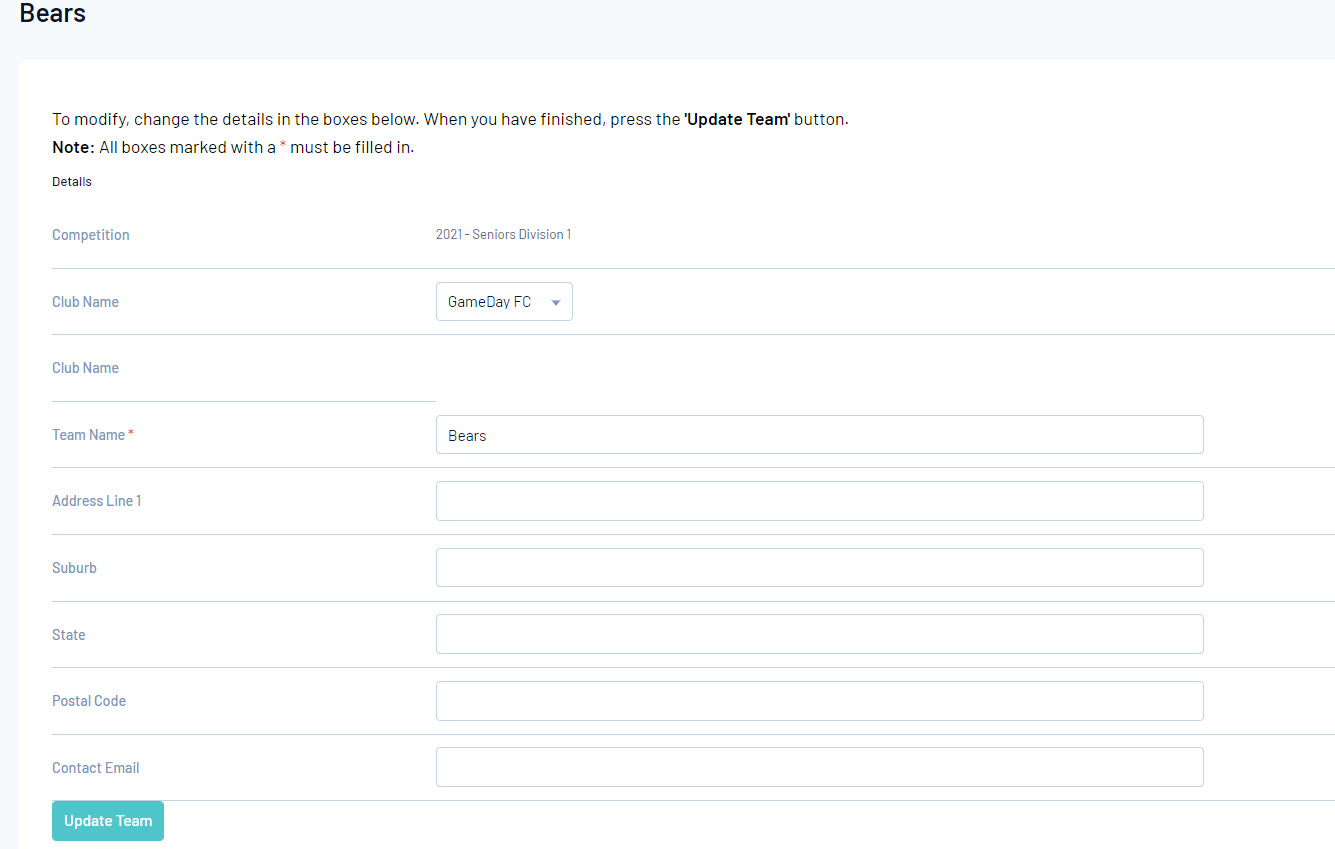Click the 'Contact Email' label
This screenshot has height=849, width=1335.
(96, 768)
